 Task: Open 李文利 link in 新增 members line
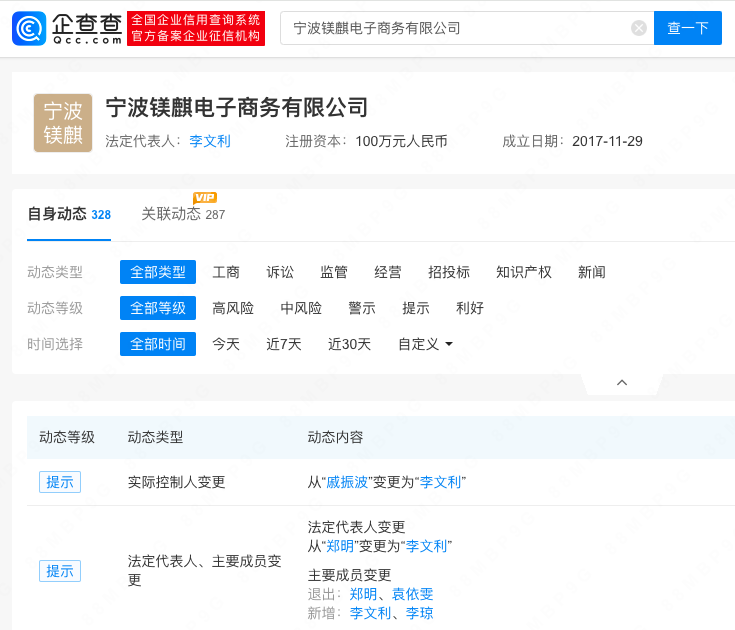[x=370, y=613]
